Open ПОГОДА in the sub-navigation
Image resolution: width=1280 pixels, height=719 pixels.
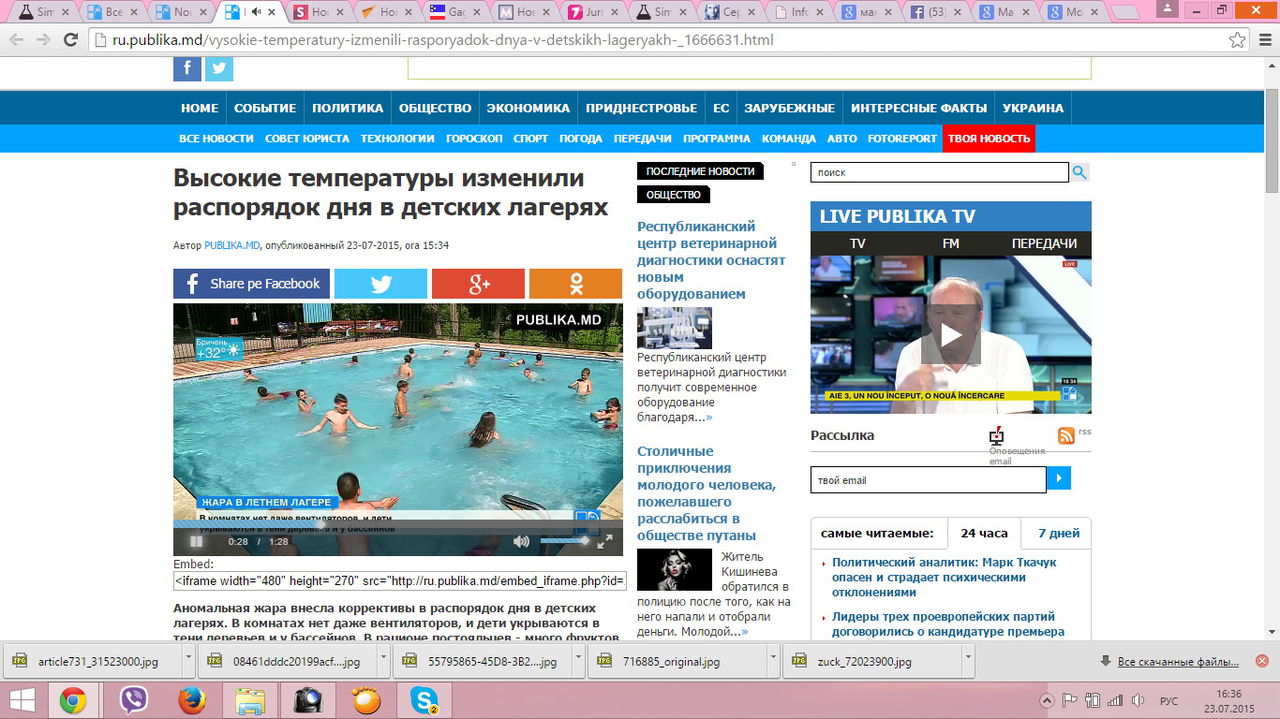[580, 138]
